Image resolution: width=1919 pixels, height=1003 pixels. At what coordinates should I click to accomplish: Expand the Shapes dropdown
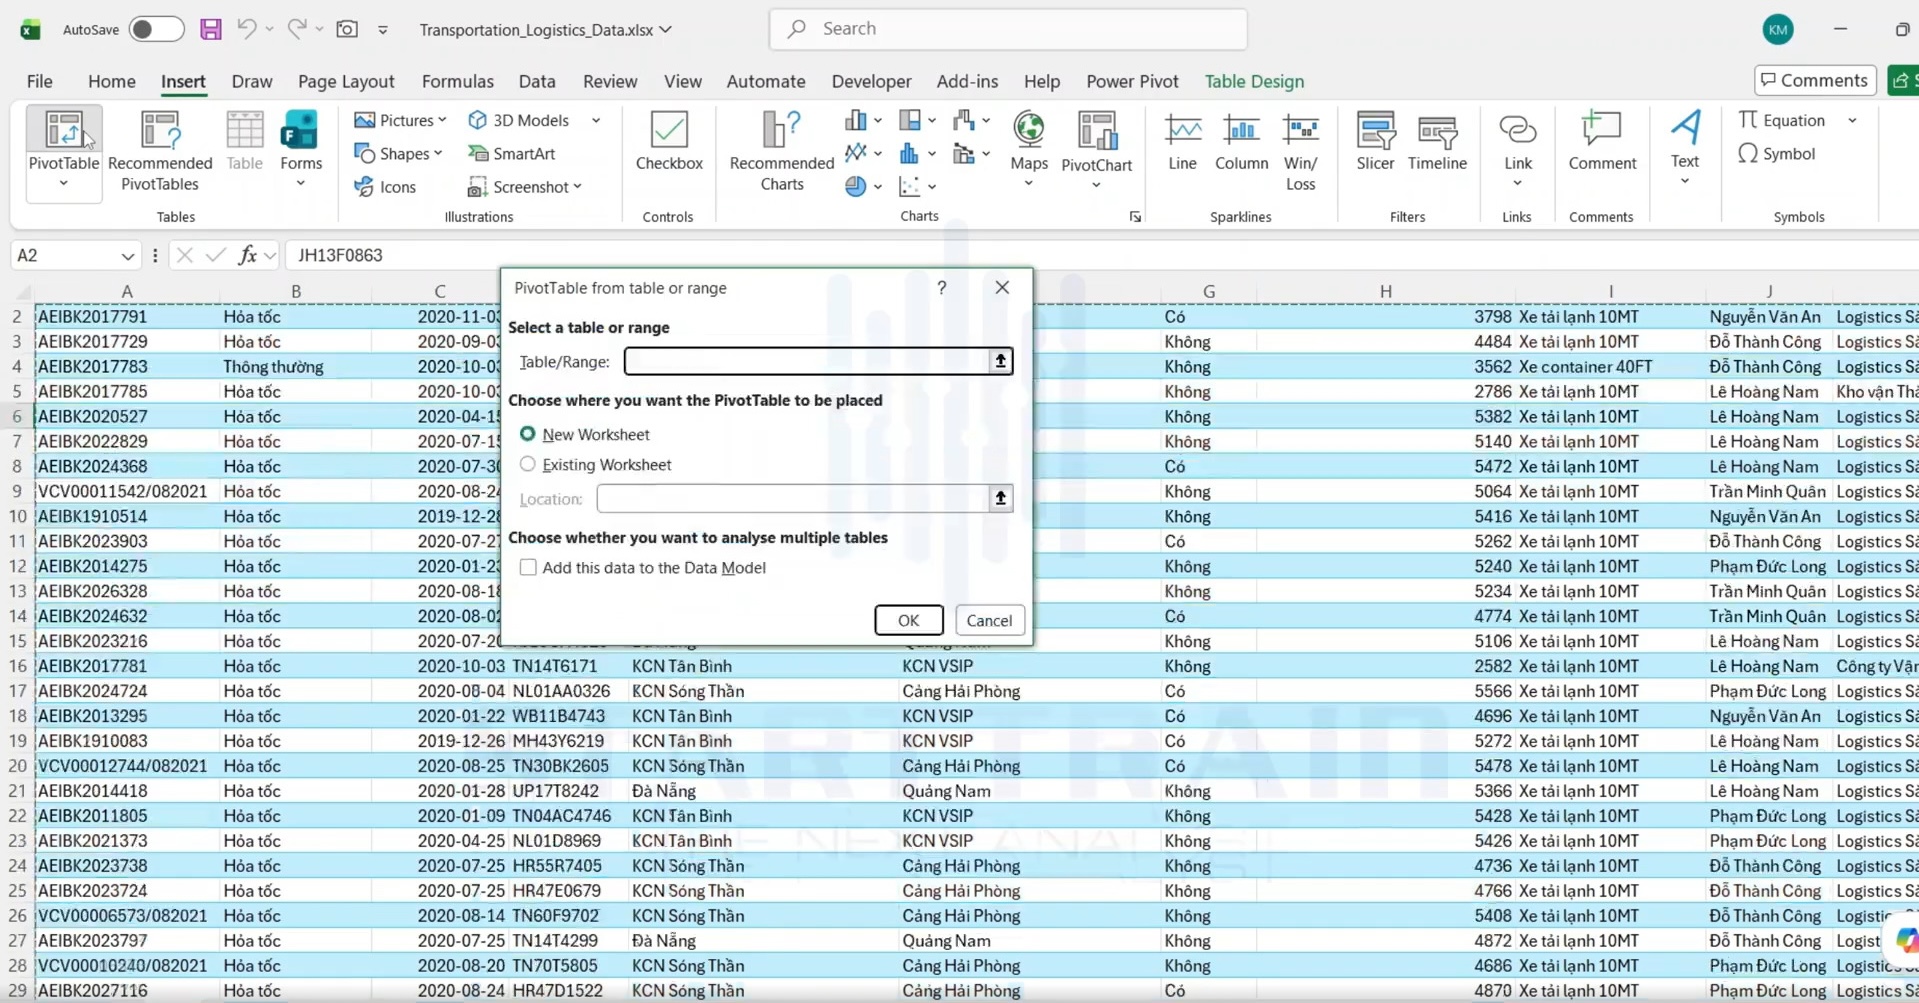click(438, 153)
